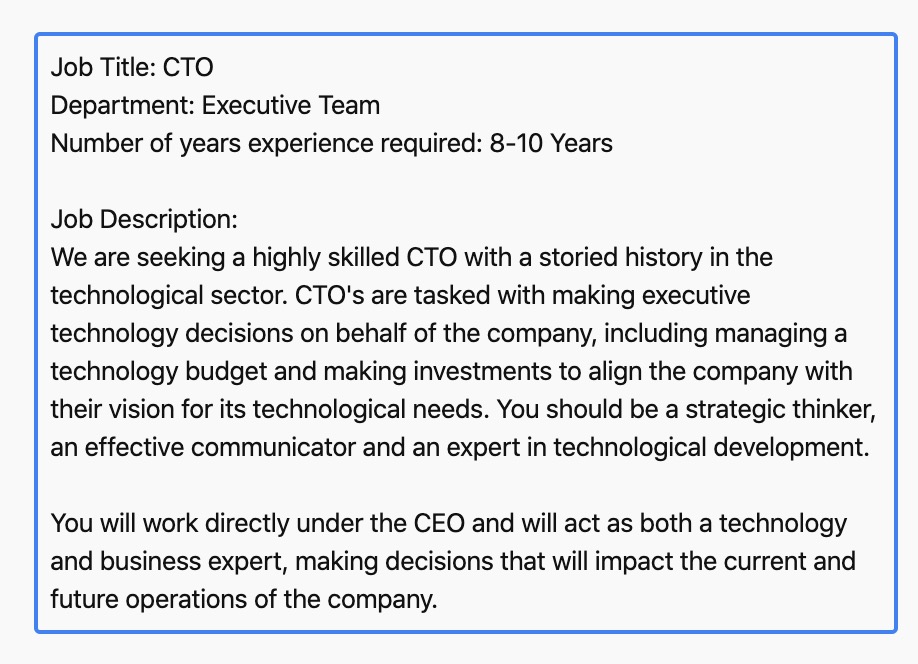The image size is (918, 664).
Task: Place cursor on 'technology budget' phrase
Action: 159,372
